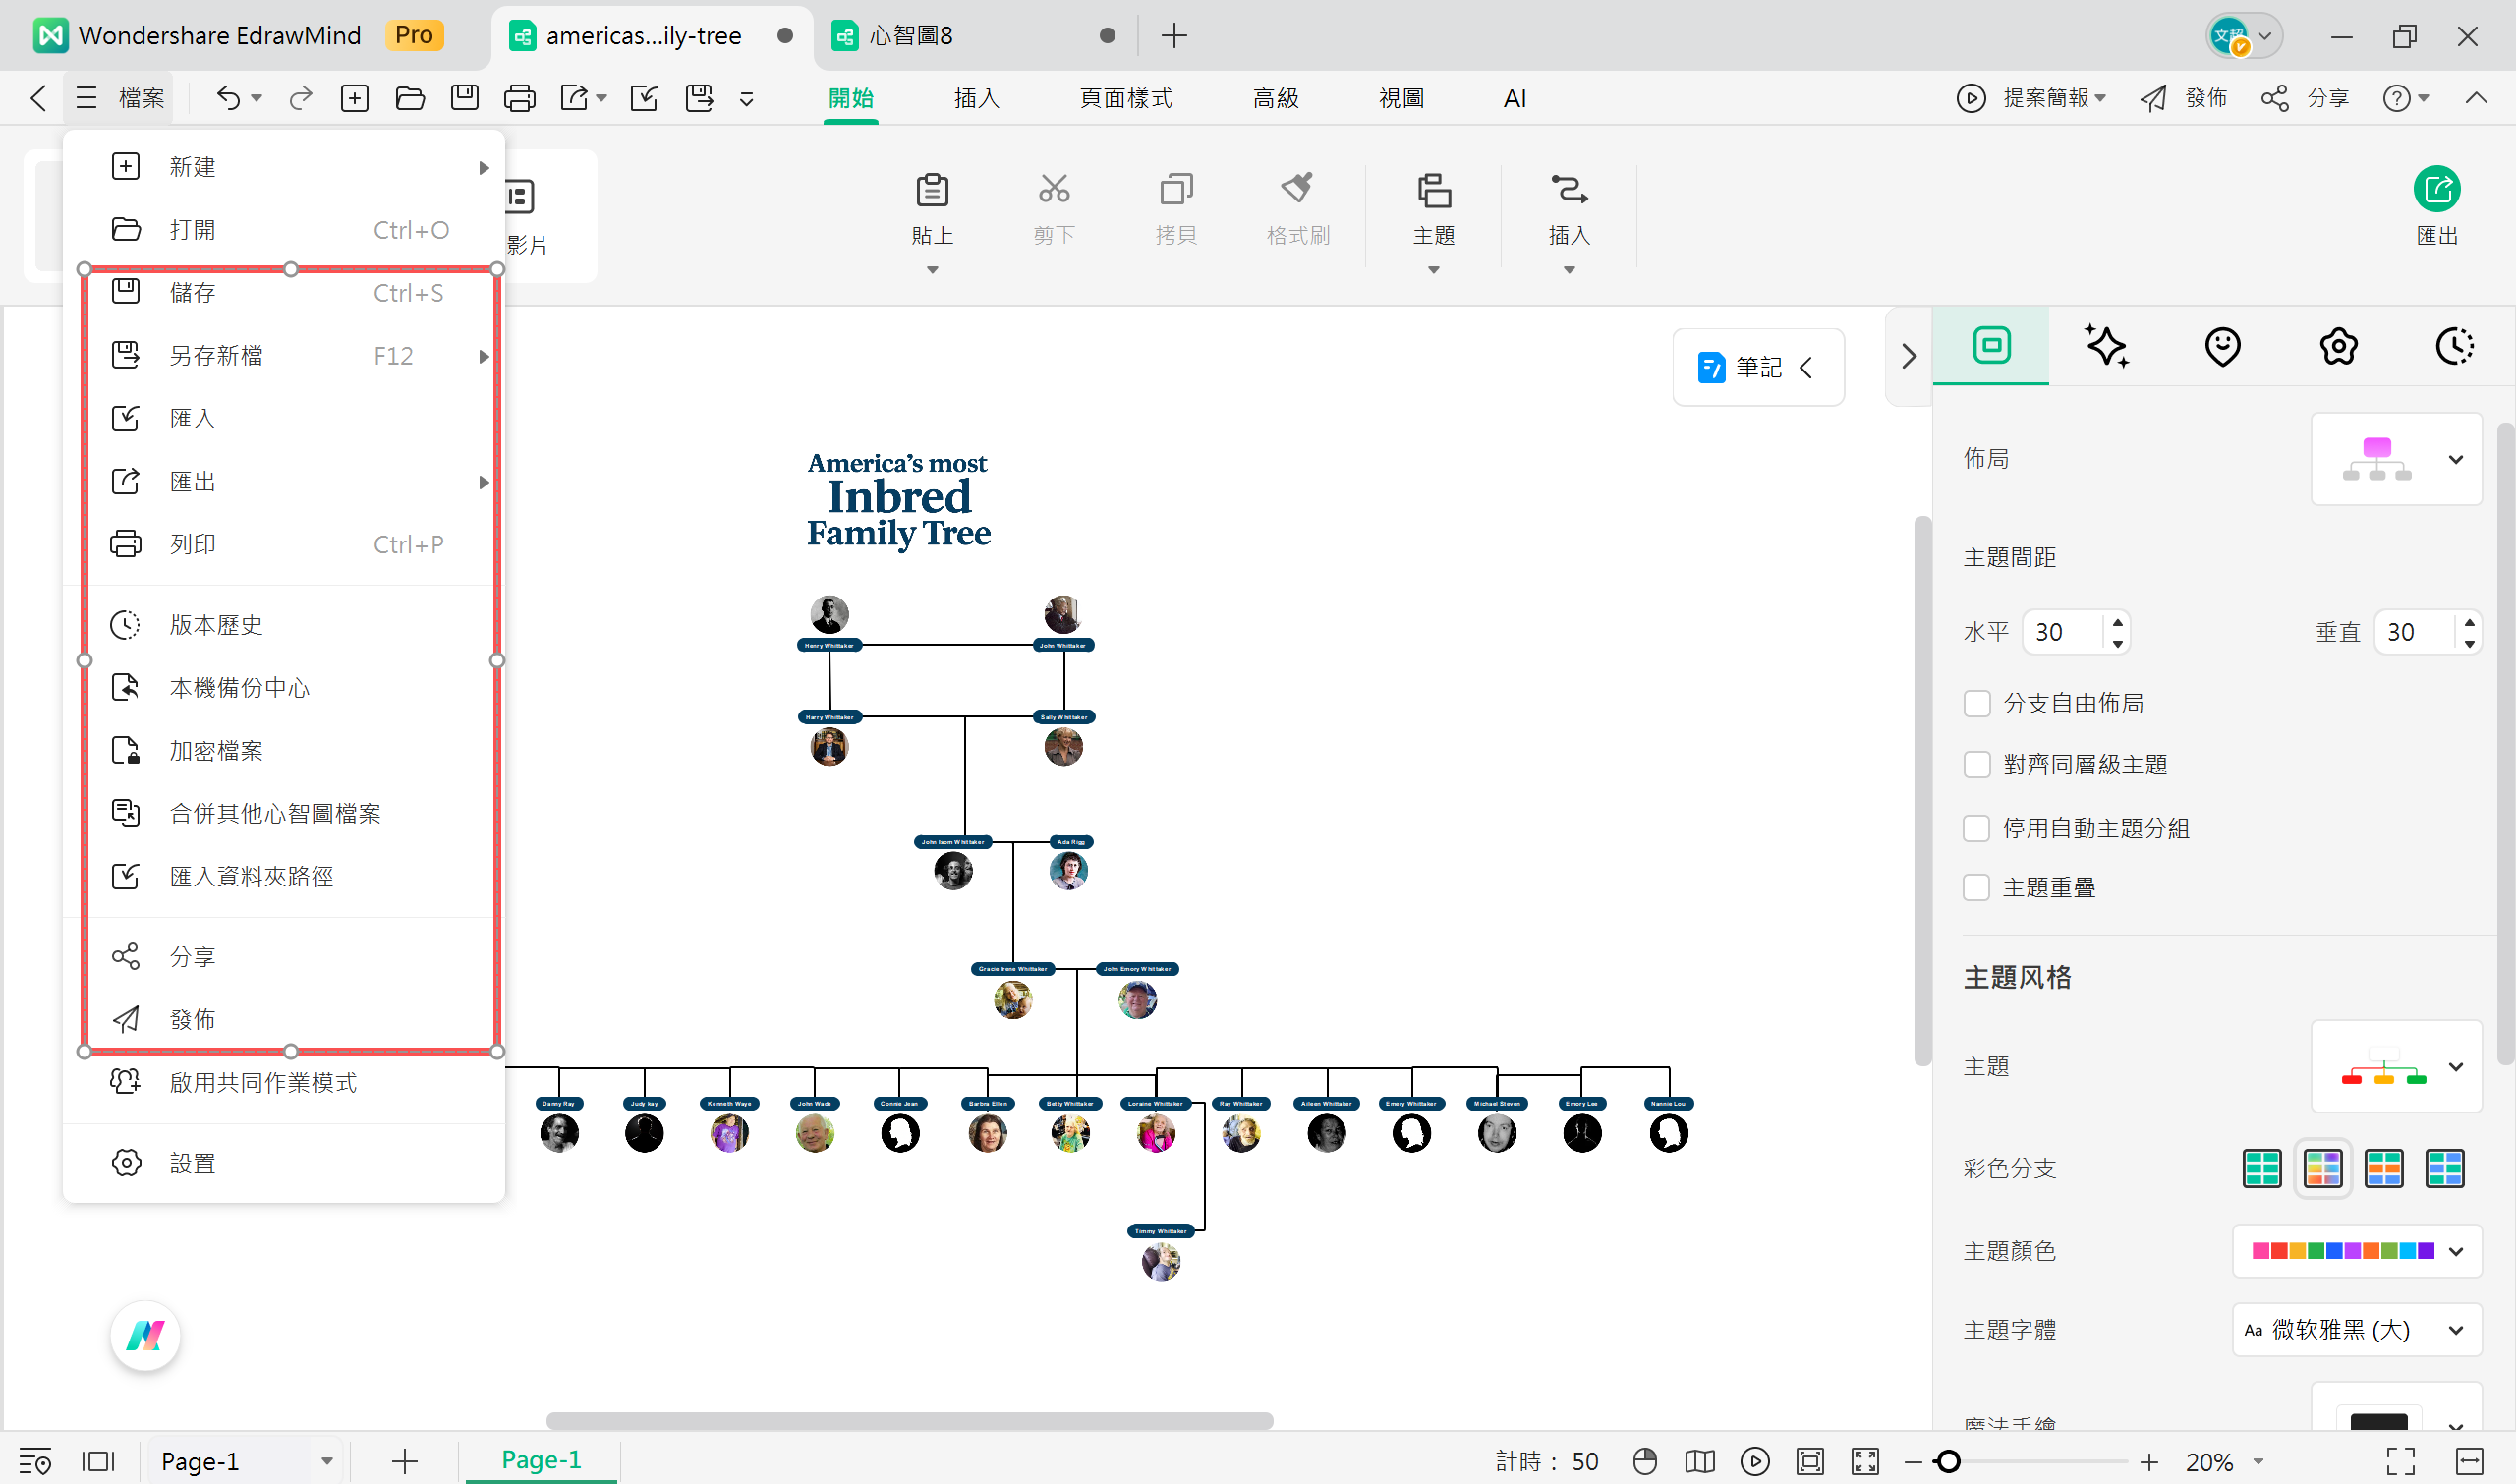Screen dimensions: 2516x1484
Task: Enable the 分支自由佈局 checkbox
Action: point(1976,704)
